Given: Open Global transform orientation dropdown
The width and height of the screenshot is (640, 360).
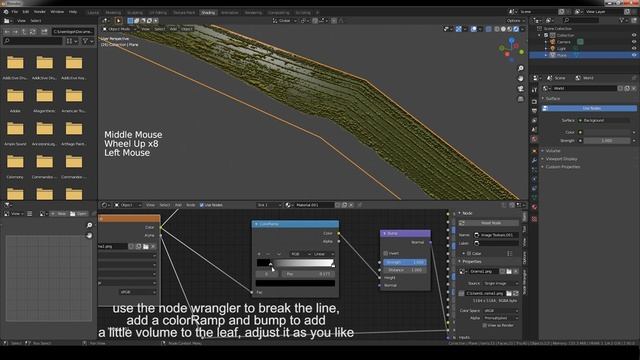Looking at the screenshot, I should pos(284,20).
